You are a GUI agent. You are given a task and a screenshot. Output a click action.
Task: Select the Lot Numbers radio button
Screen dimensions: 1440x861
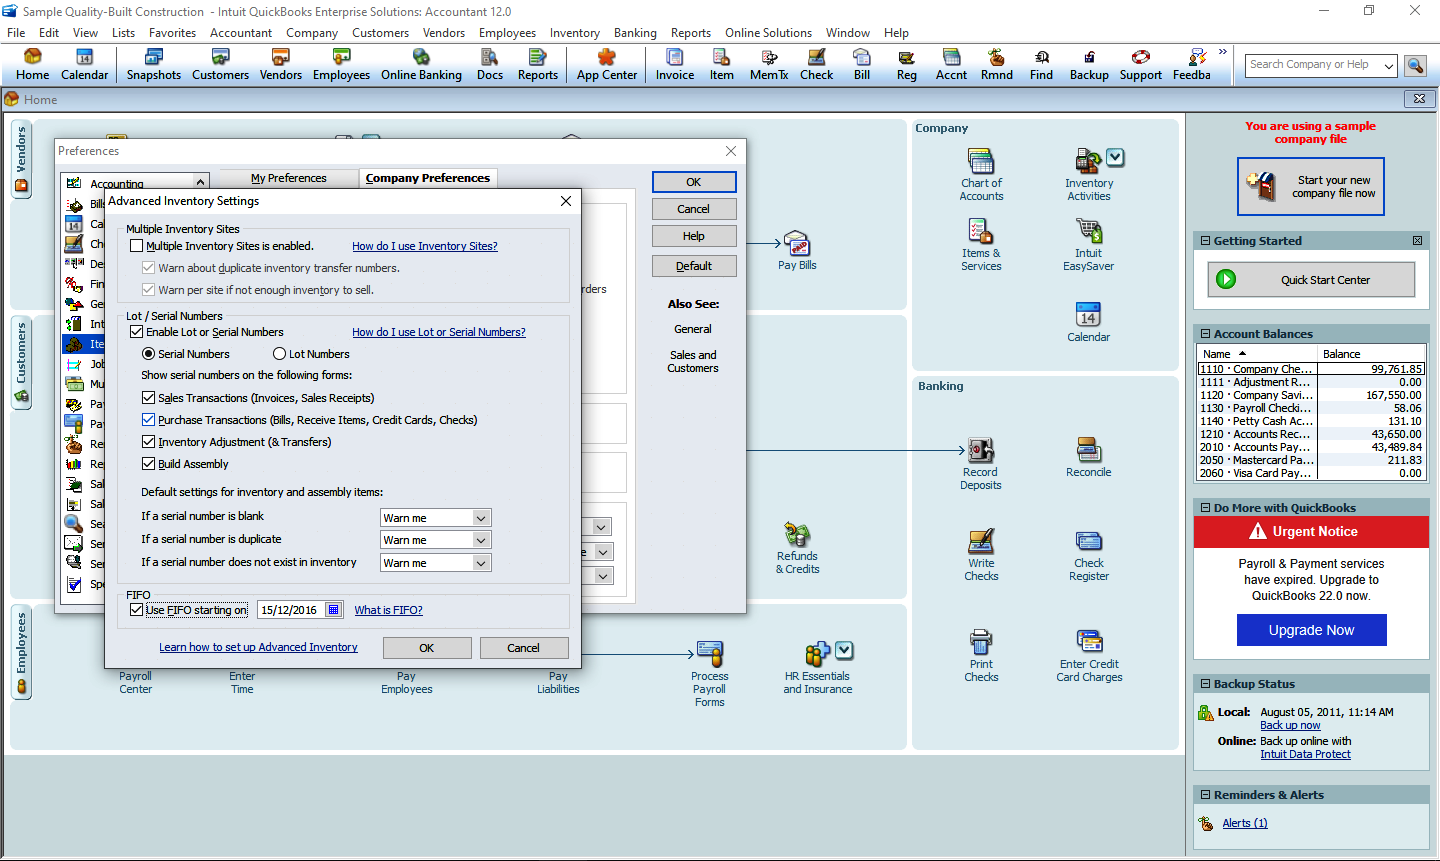[x=280, y=354]
